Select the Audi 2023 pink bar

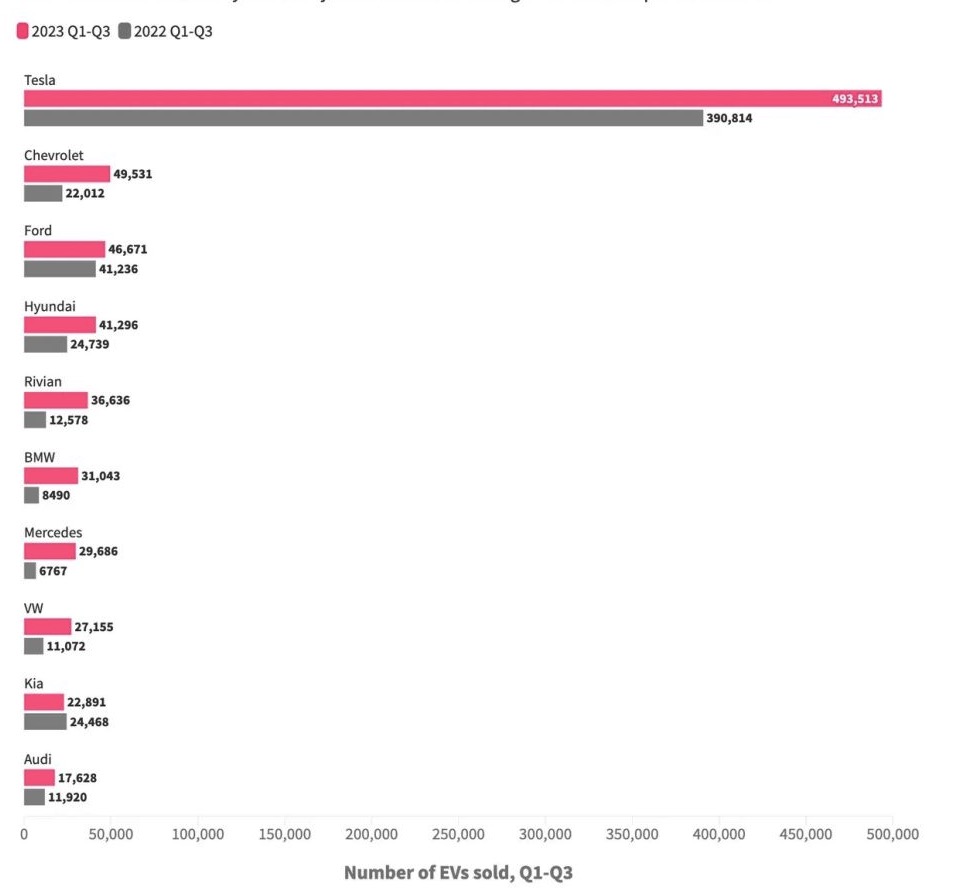coord(39,778)
